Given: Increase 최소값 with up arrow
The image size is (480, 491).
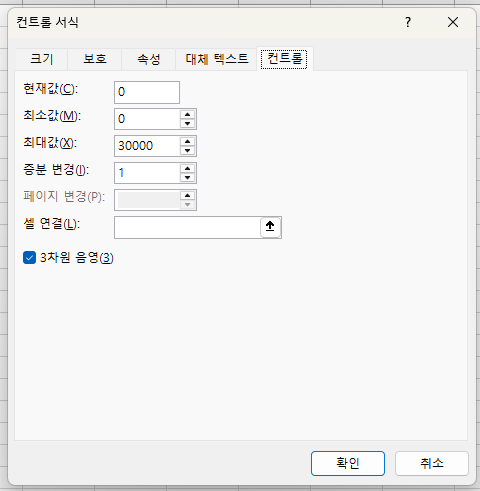Looking at the screenshot, I should click(188, 114).
